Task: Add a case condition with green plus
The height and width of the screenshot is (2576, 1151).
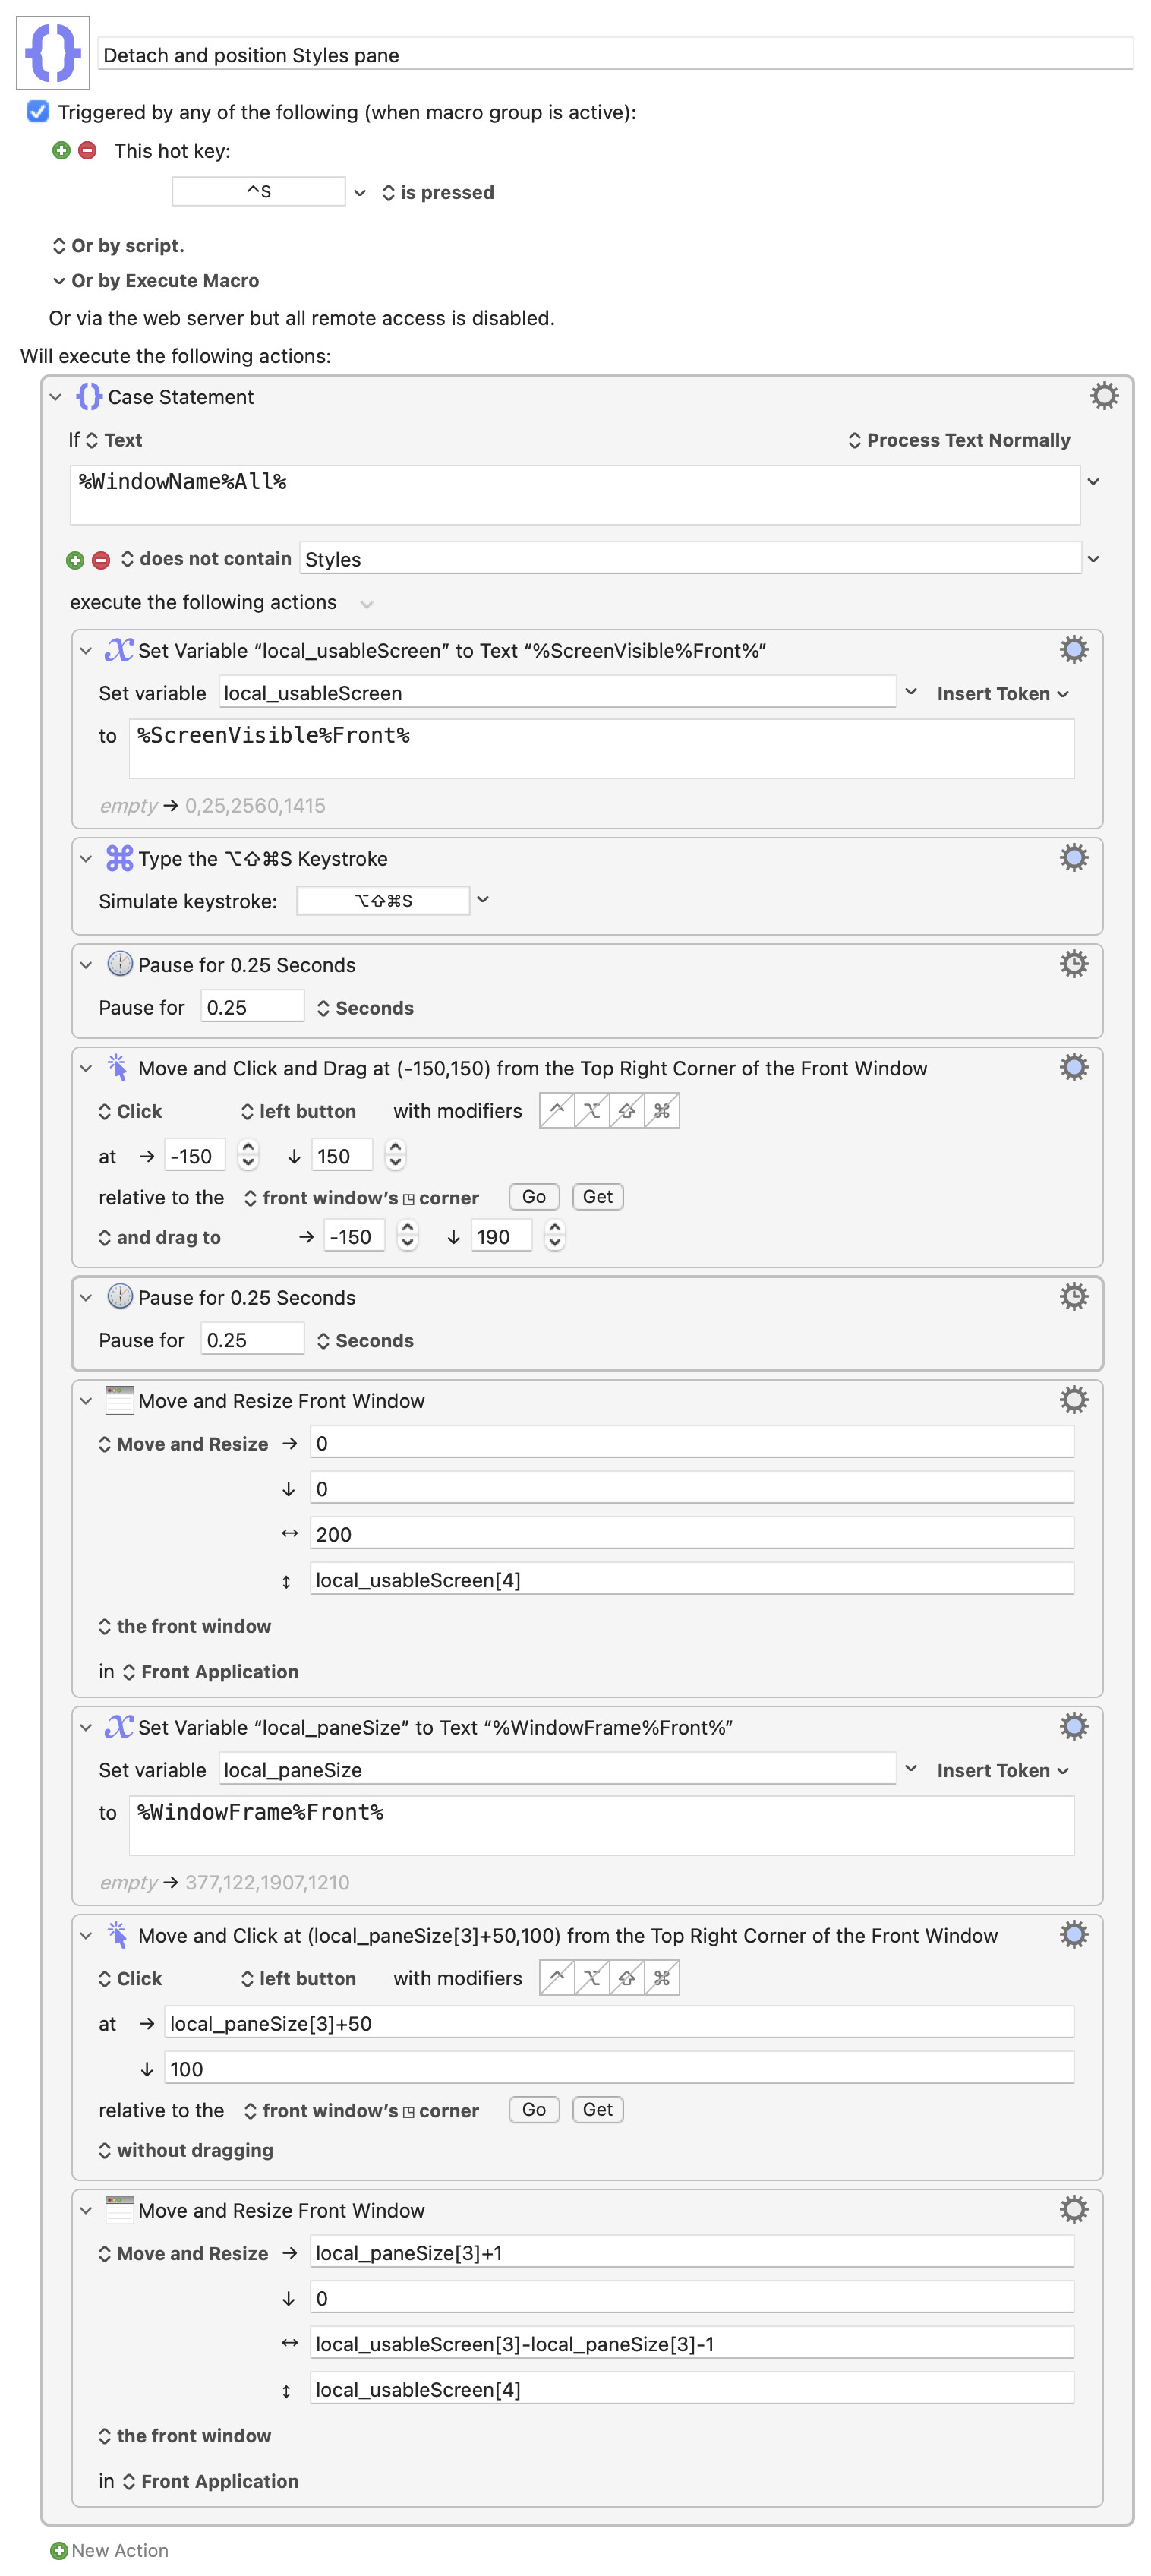Action: click(x=75, y=560)
